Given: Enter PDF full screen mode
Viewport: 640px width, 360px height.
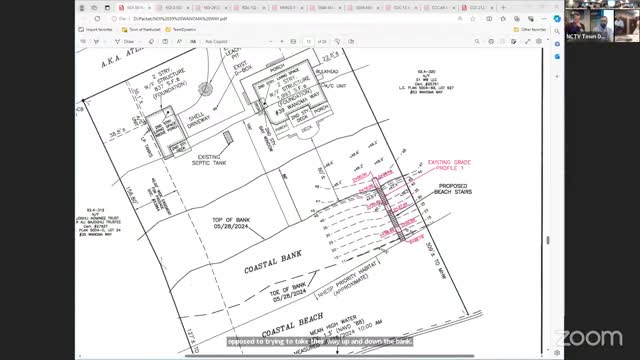Looking at the screenshot, I should (528, 42).
